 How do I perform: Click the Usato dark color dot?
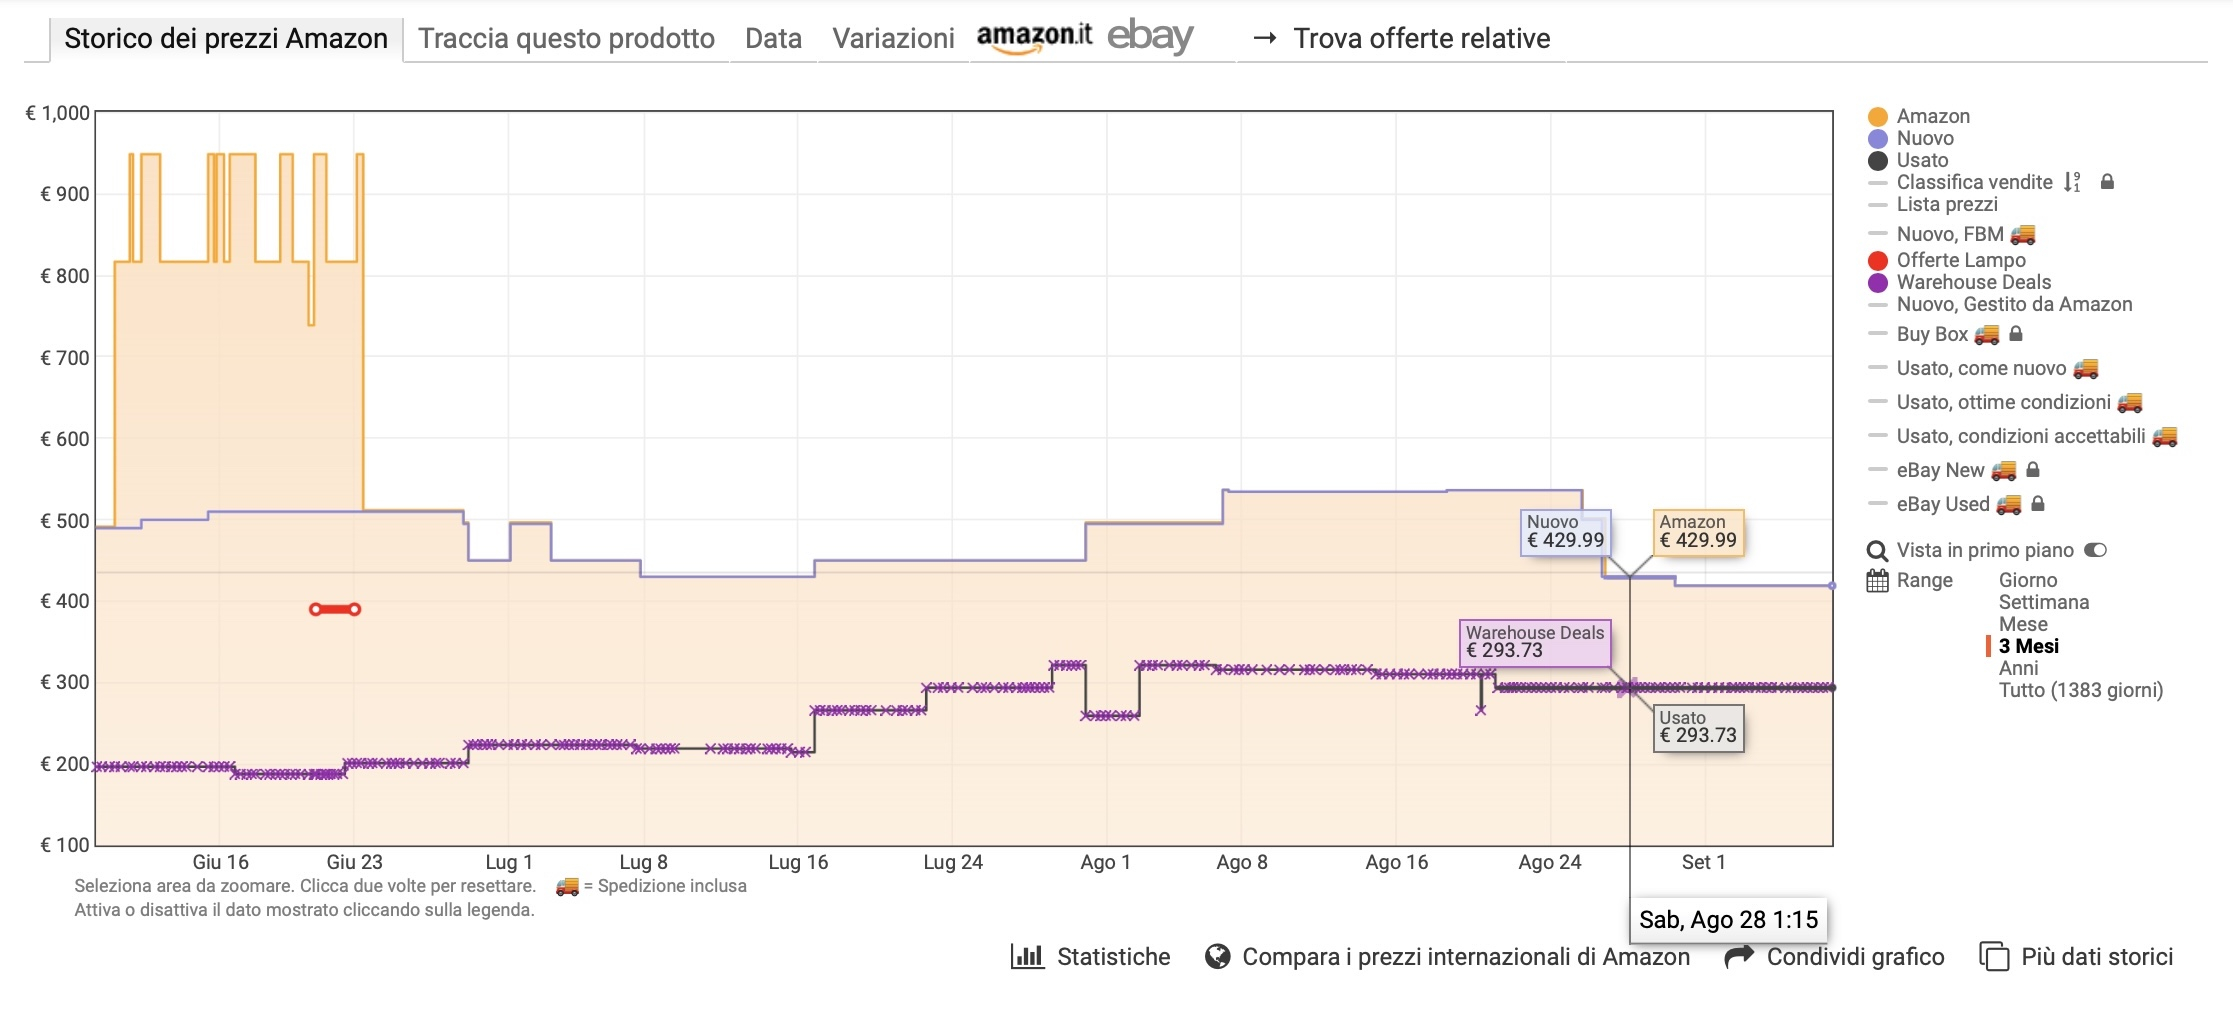point(1878,161)
